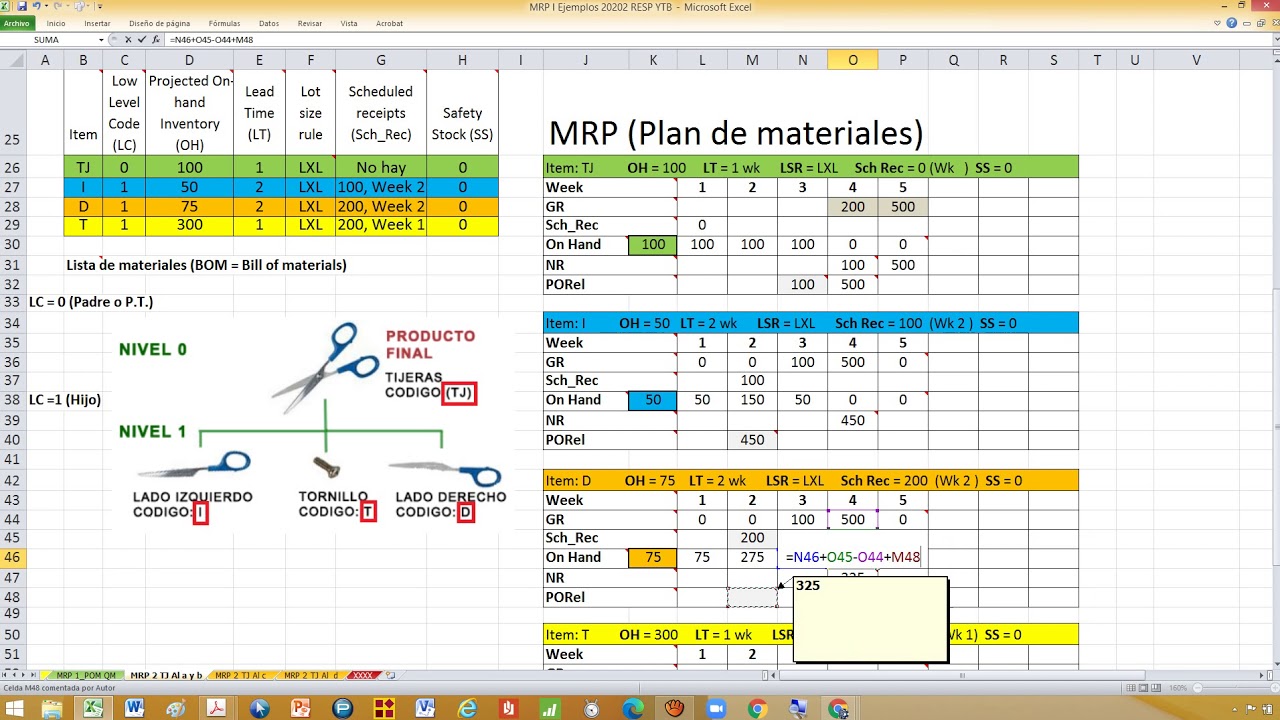Open the Acrobat ribbon tab
Screen dimensions: 1280x720
coord(389,23)
